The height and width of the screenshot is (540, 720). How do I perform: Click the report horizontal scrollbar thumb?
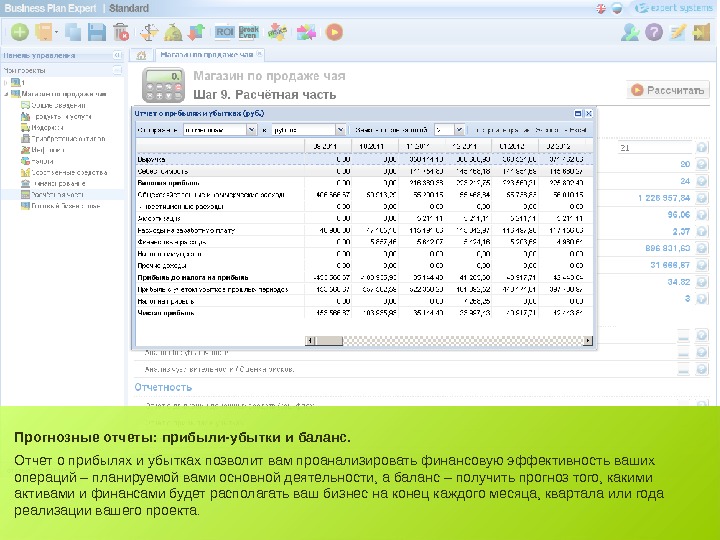[328, 340]
